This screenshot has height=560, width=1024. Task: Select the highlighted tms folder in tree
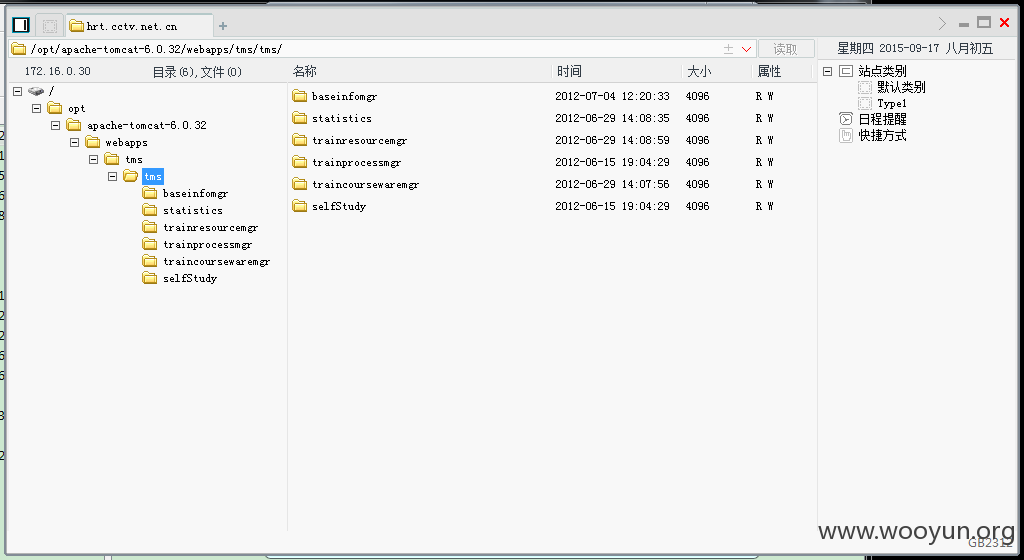click(153, 176)
